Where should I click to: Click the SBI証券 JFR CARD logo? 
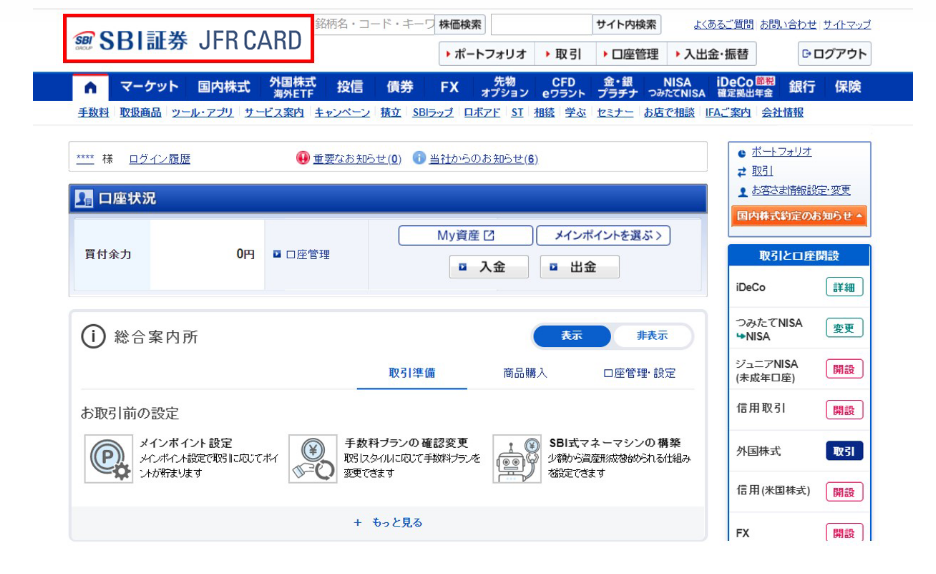(x=188, y=39)
